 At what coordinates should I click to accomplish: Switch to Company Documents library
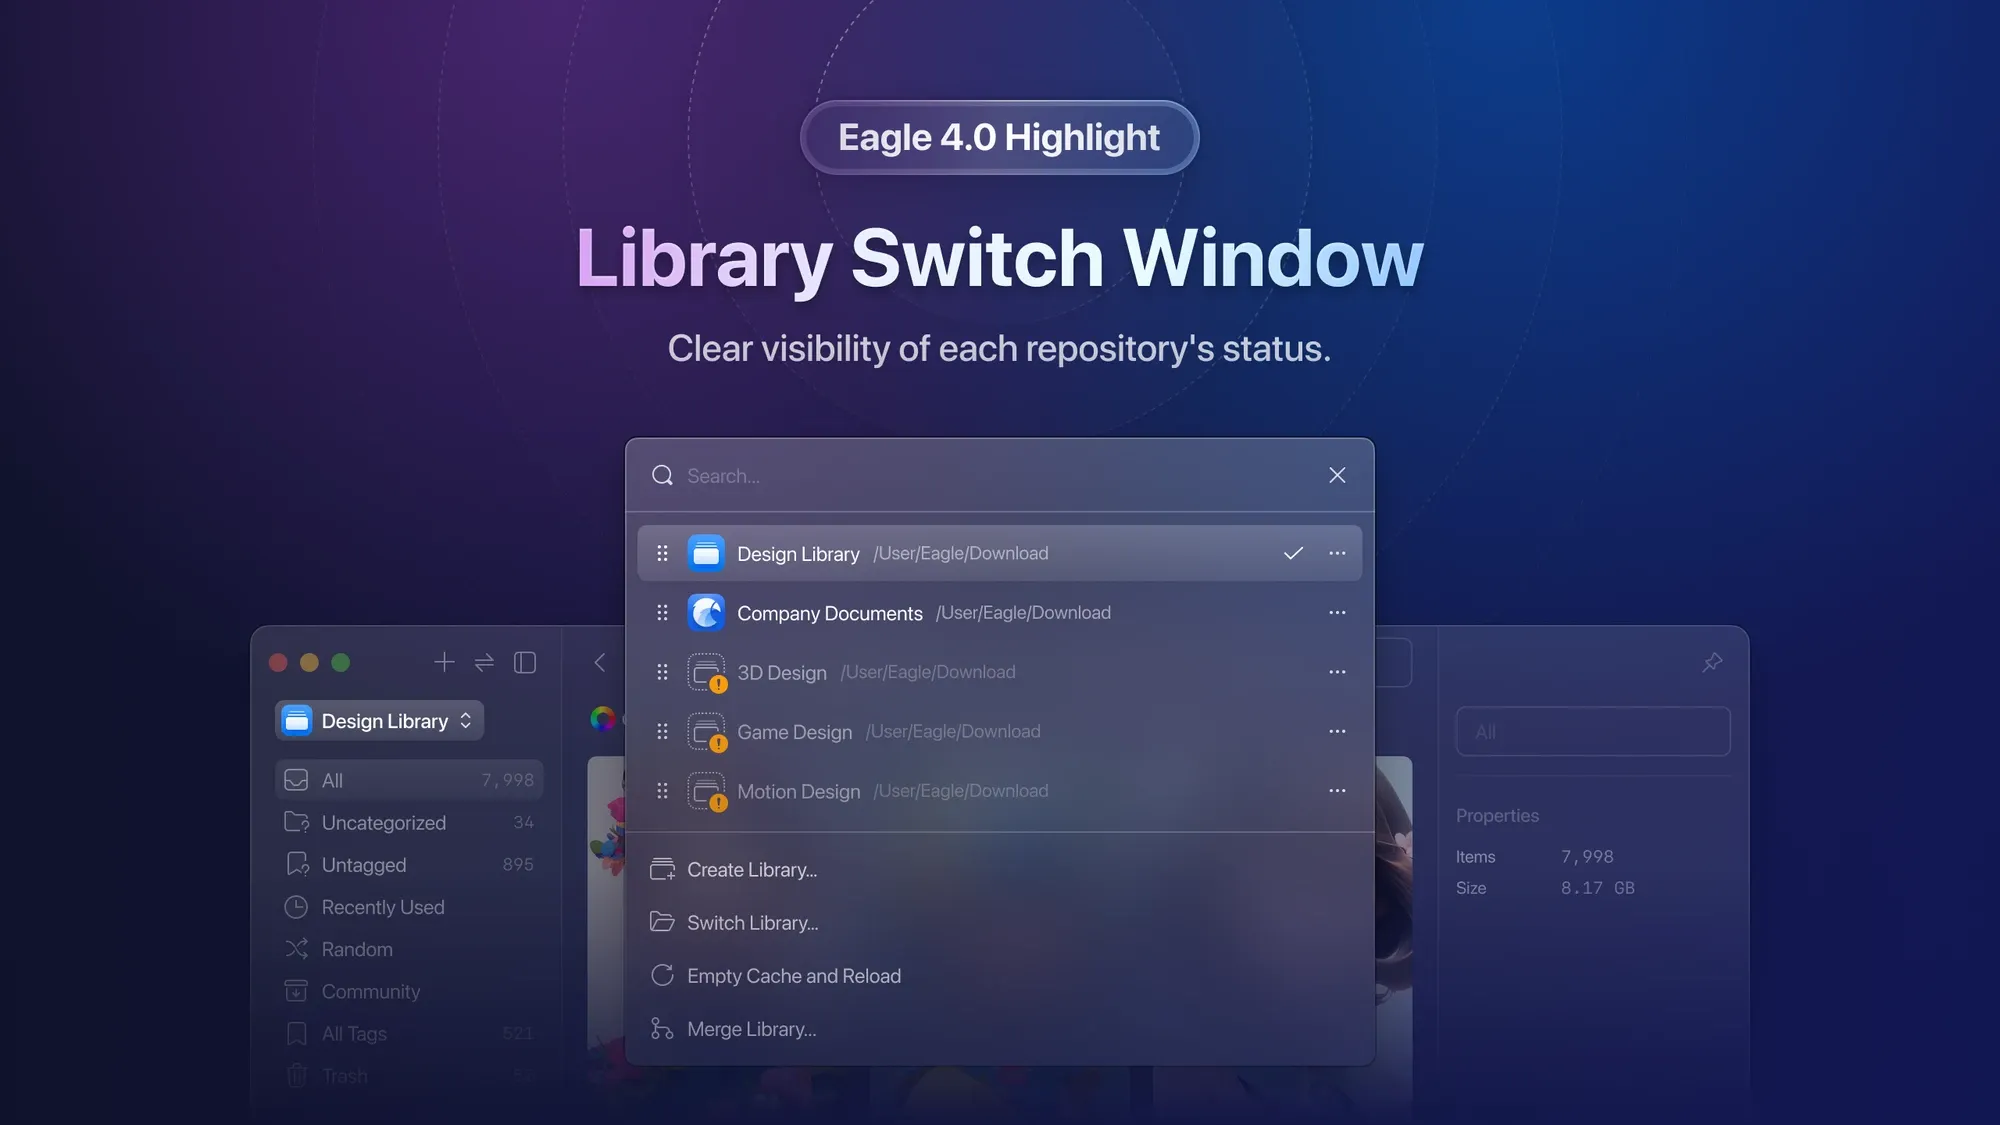click(999, 612)
